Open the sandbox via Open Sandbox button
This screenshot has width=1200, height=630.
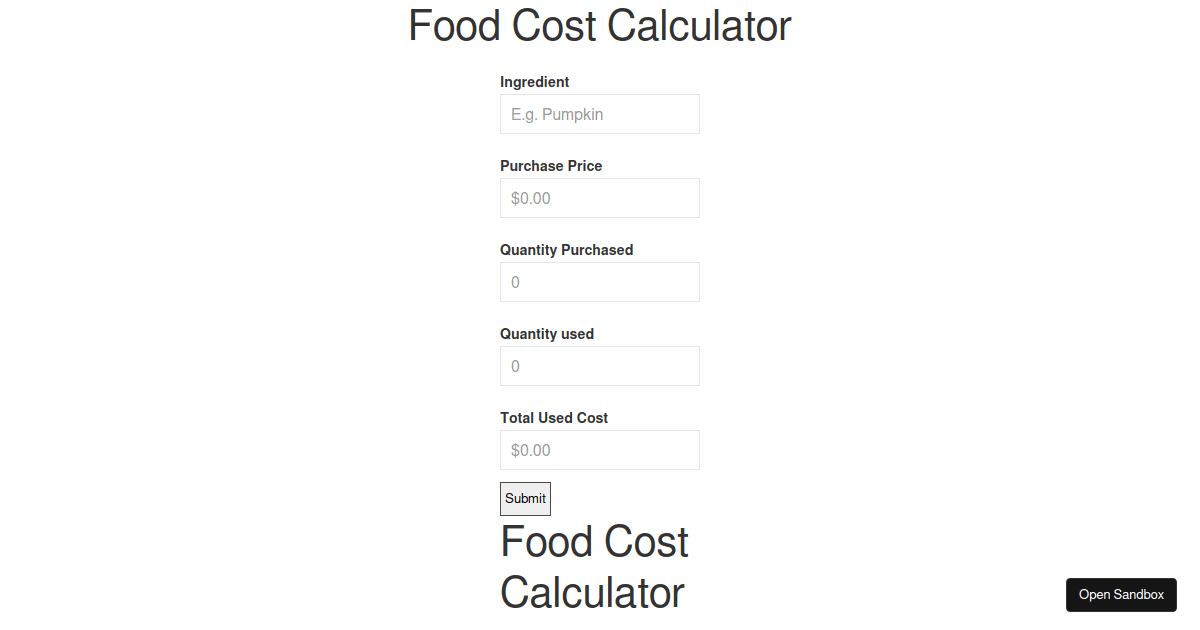1121,594
